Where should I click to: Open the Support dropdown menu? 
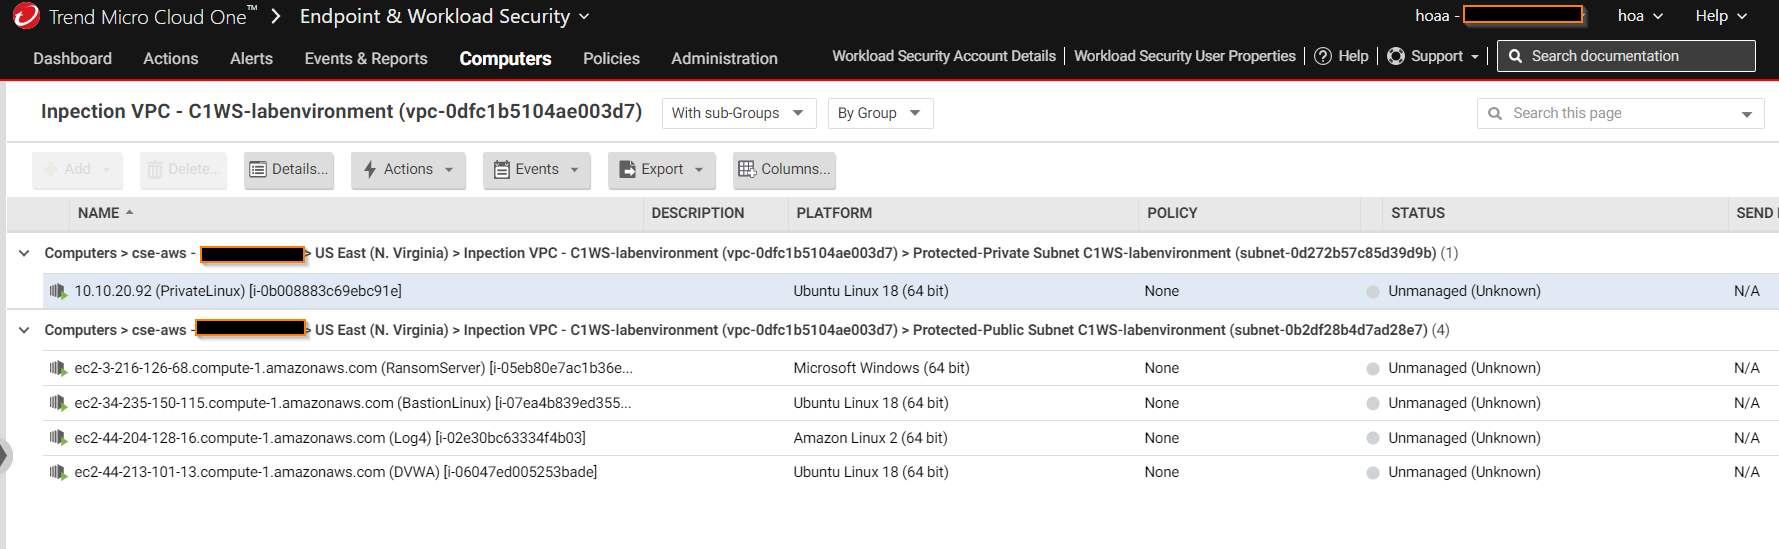click(1433, 56)
